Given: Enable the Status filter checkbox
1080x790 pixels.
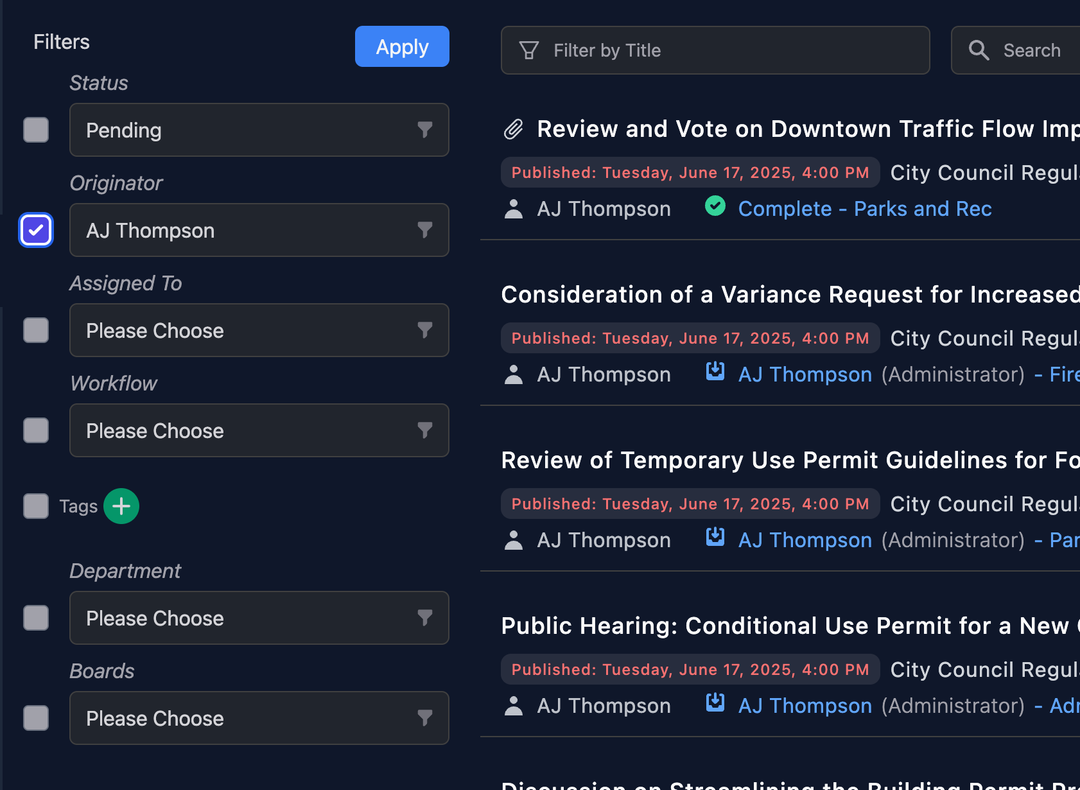Looking at the screenshot, I should click(36, 130).
